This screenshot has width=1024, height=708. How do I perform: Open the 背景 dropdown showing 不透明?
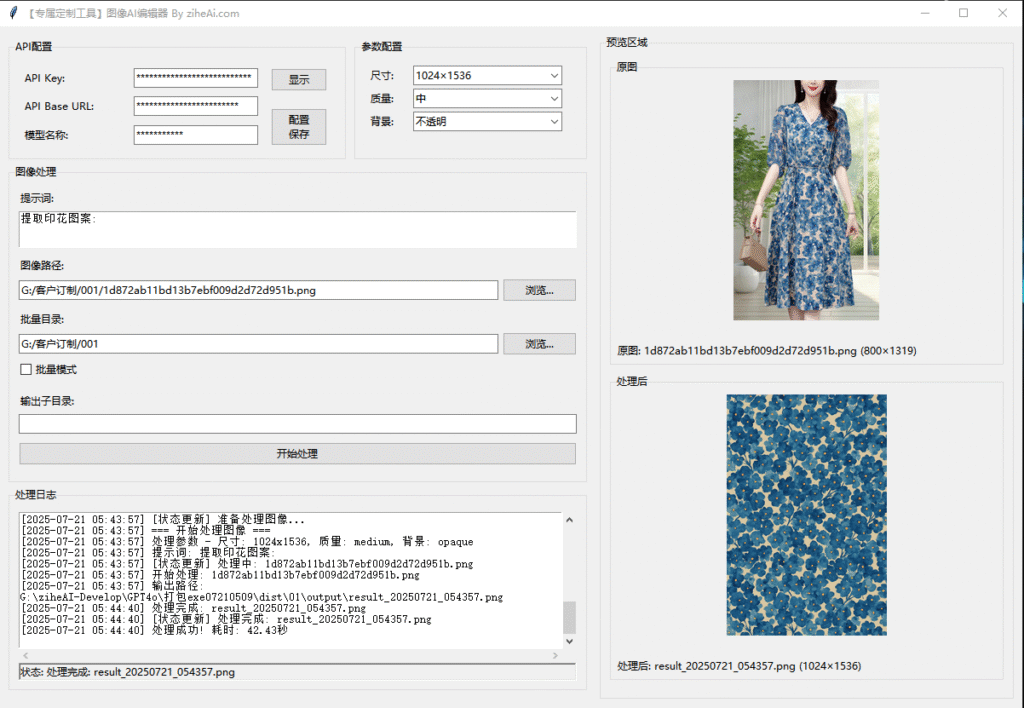(487, 121)
